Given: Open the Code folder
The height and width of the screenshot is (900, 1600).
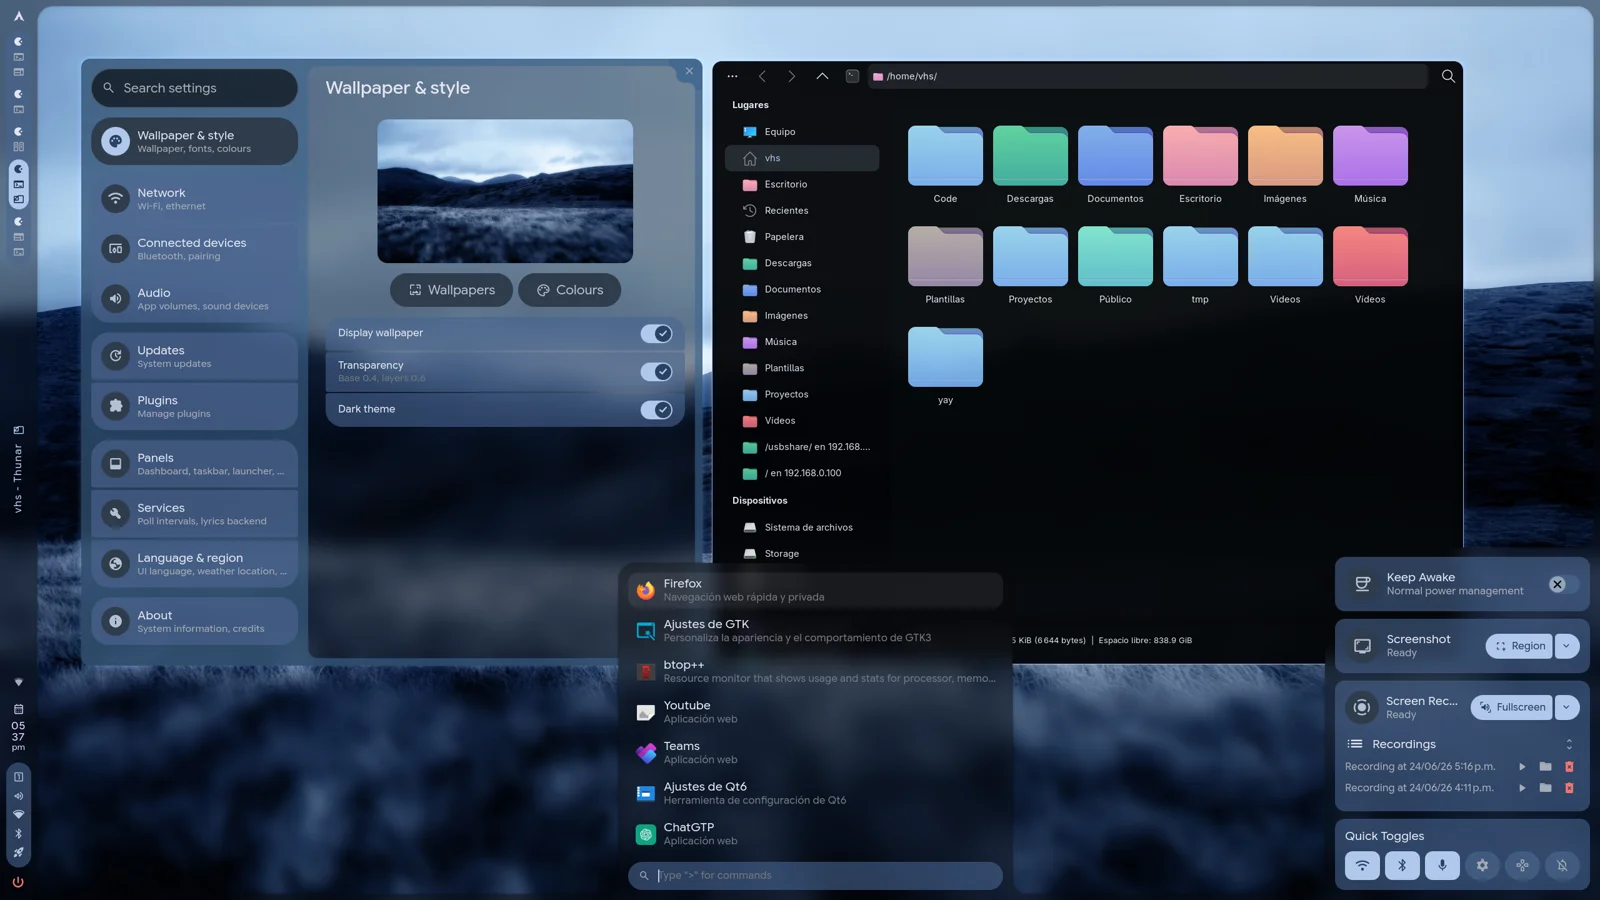Looking at the screenshot, I should pyautogui.click(x=945, y=156).
